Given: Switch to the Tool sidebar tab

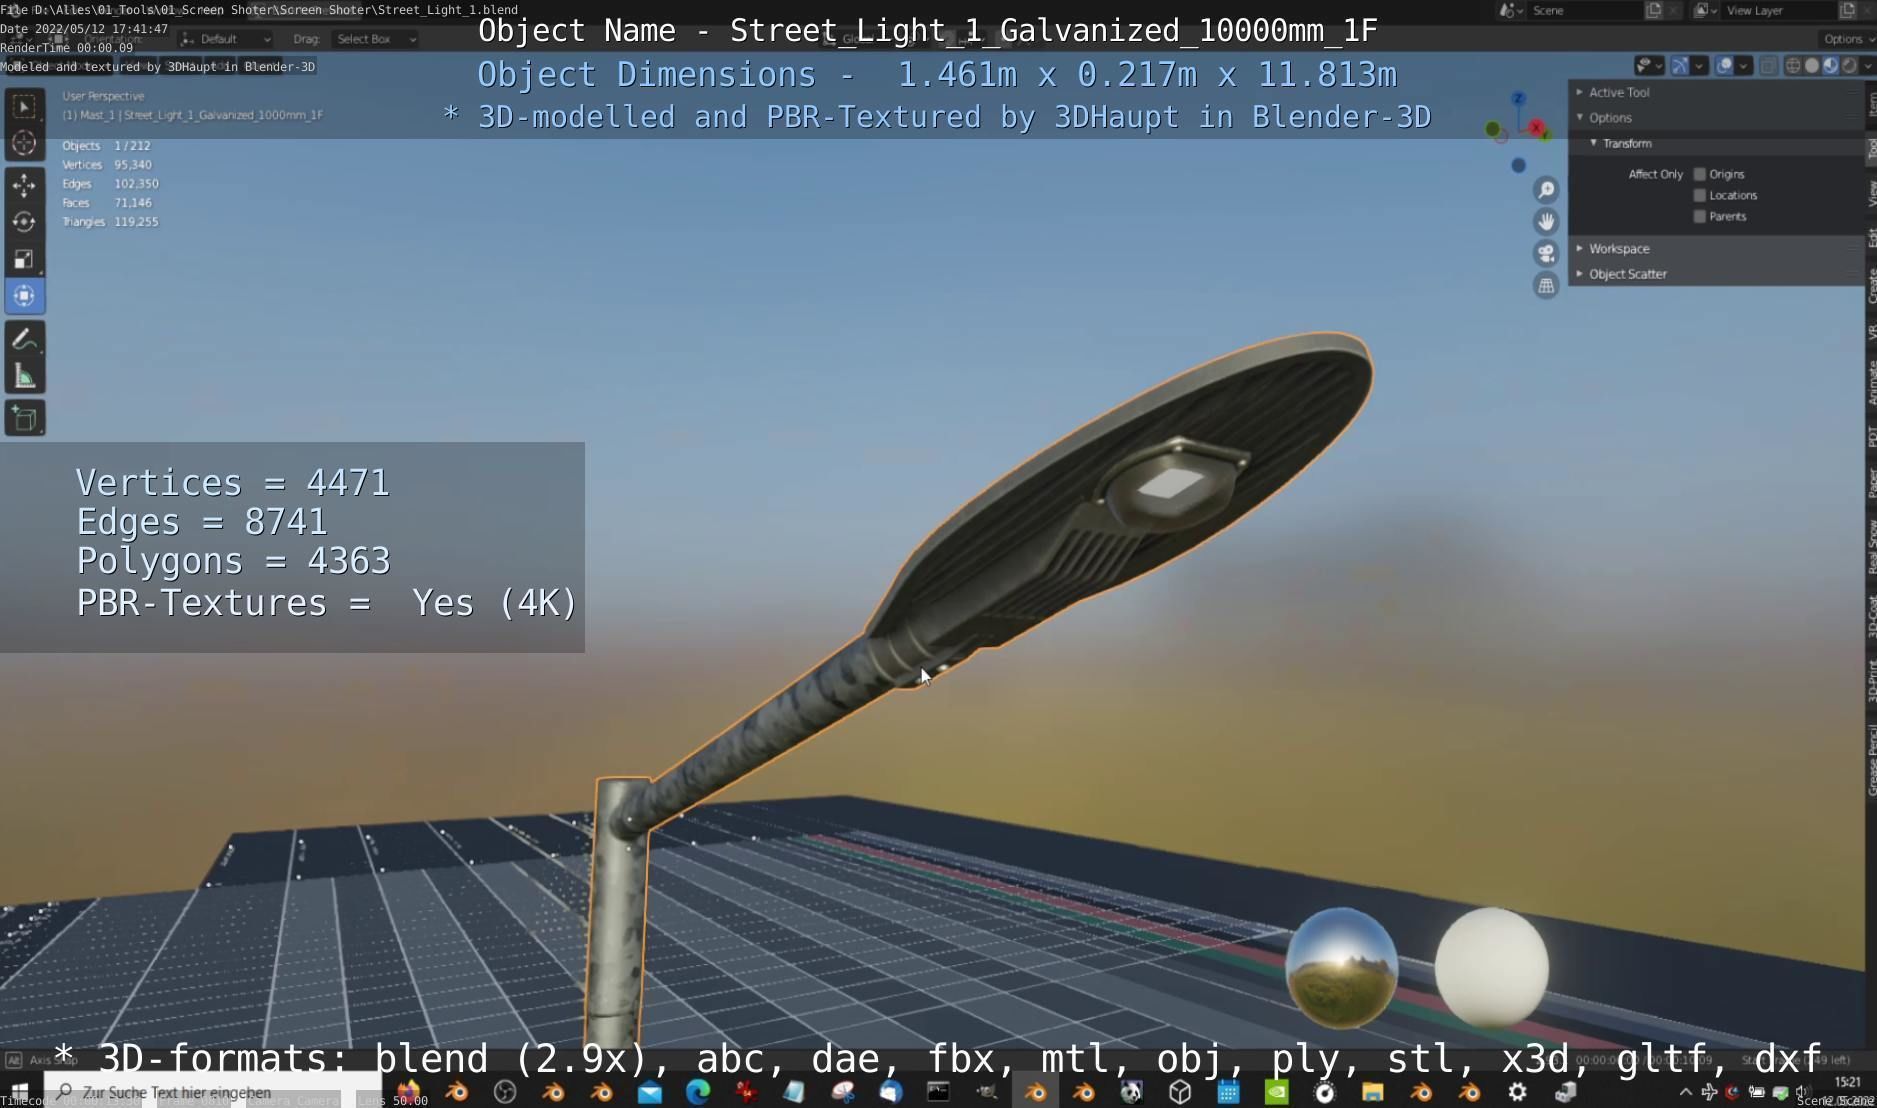Looking at the screenshot, I should 1871,149.
